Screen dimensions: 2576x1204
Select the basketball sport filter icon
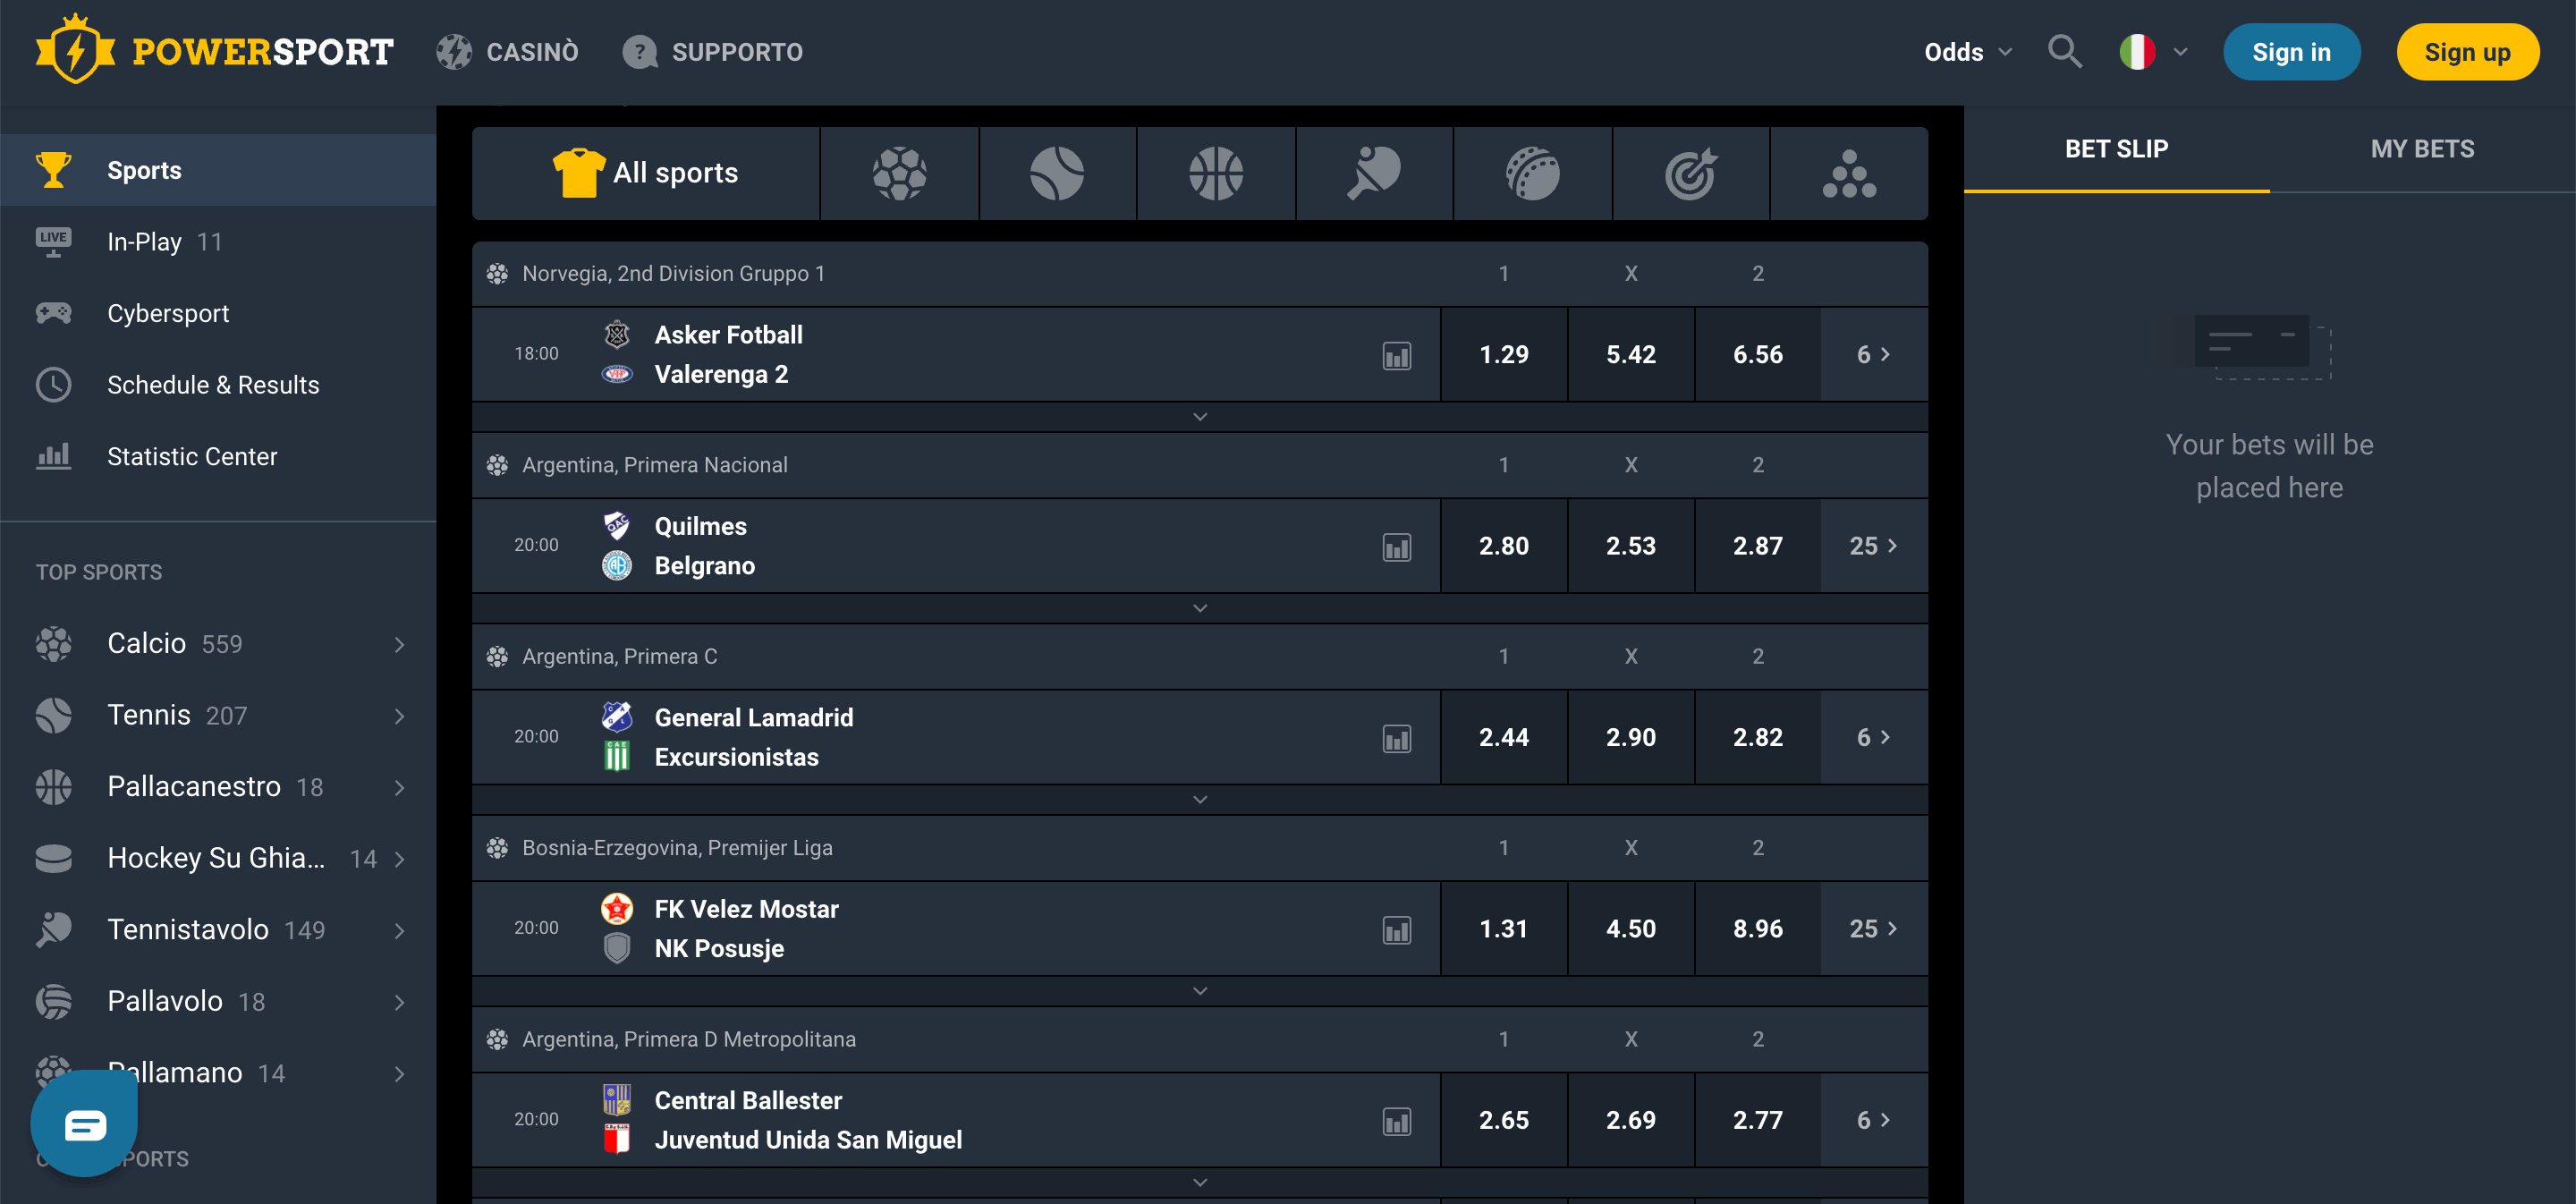coord(1216,173)
